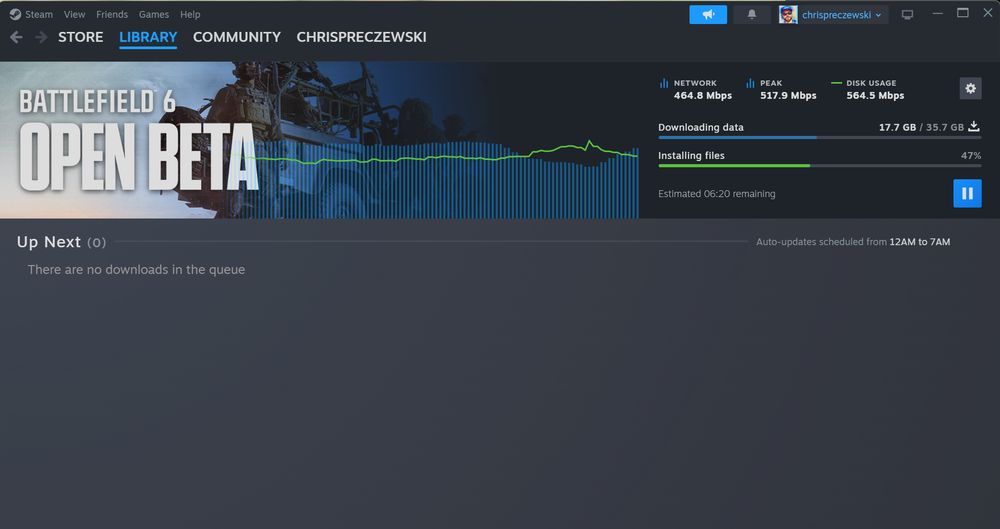Open the Friends menu
Viewport: 1000px width, 529px height.
112,14
